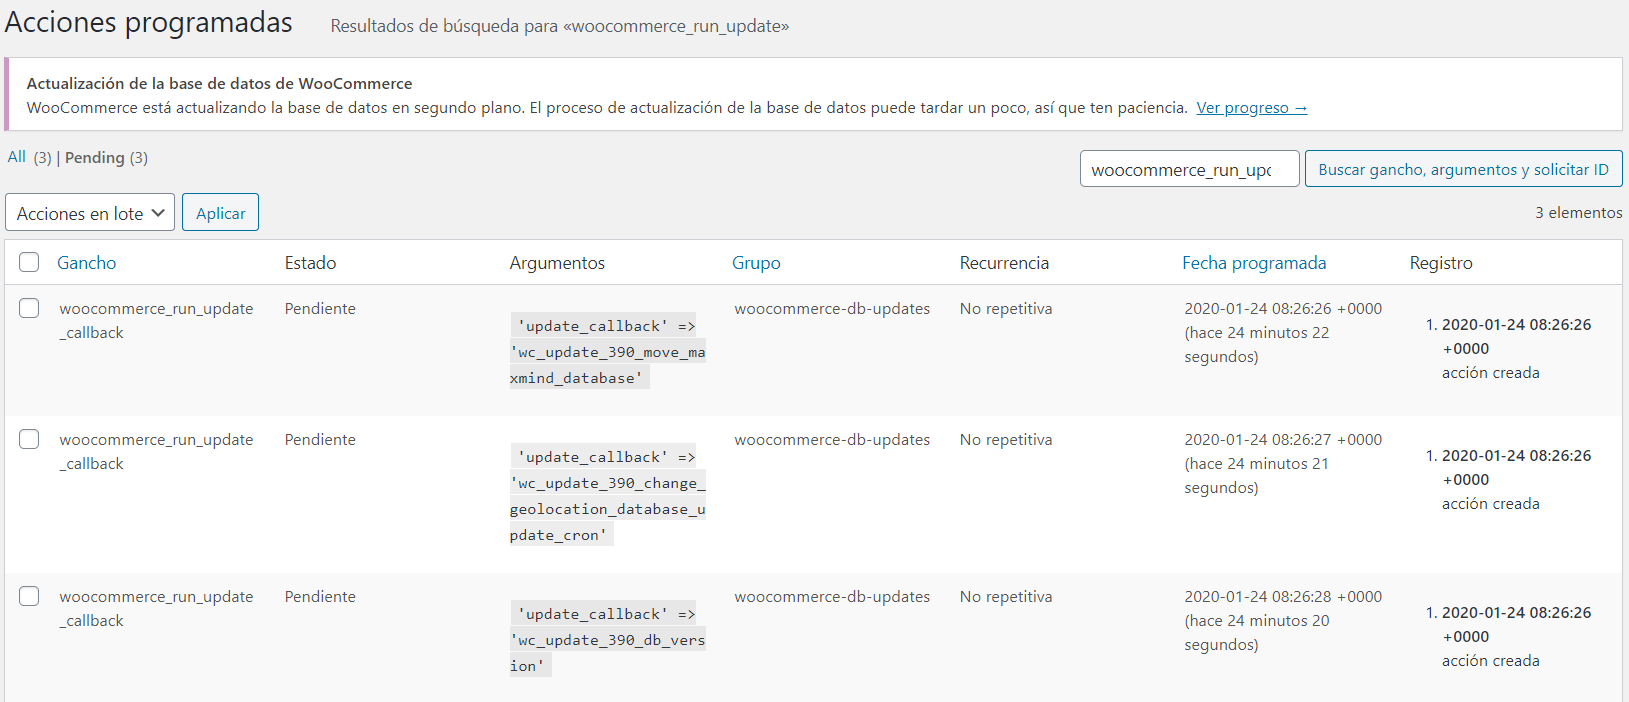The image size is (1629, 702).
Task: Sort by the Grupo column
Action: [756, 263]
